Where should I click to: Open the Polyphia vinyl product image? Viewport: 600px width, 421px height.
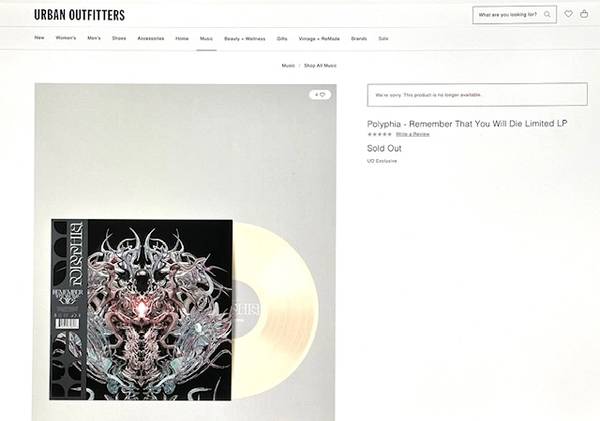tap(186, 253)
